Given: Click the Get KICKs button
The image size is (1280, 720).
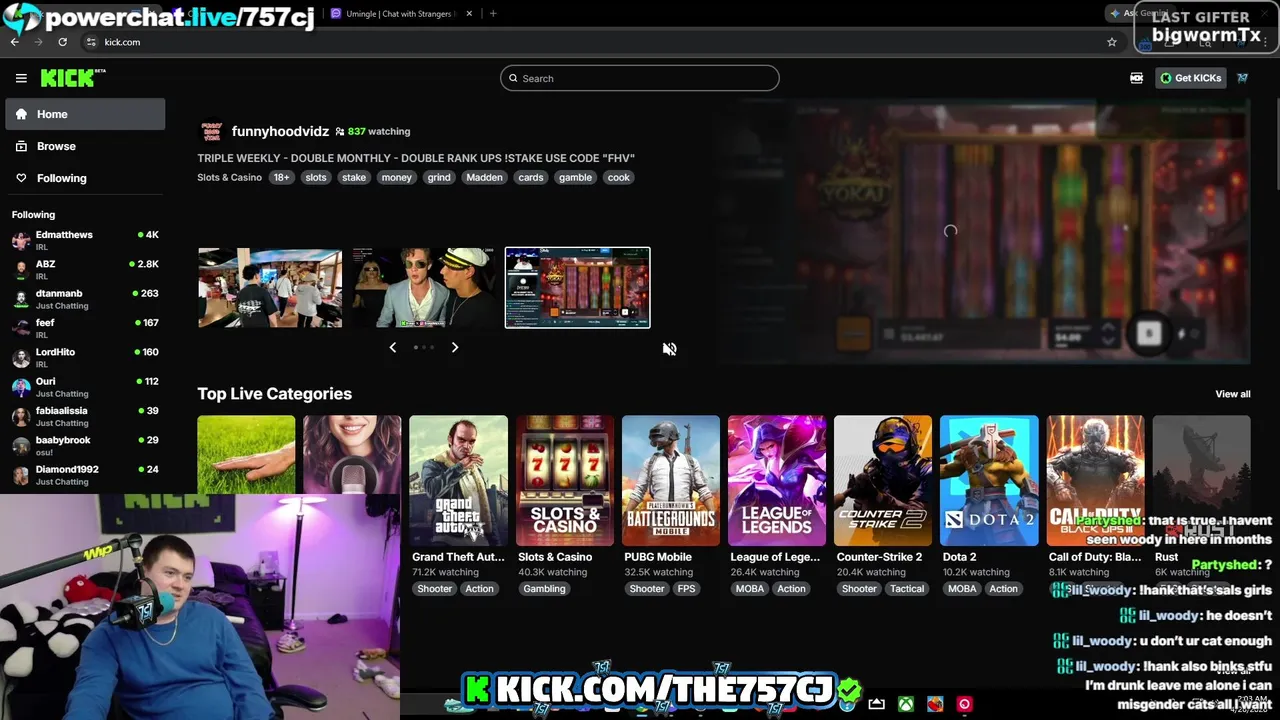Looking at the screenshot, I should [1190, 78].
